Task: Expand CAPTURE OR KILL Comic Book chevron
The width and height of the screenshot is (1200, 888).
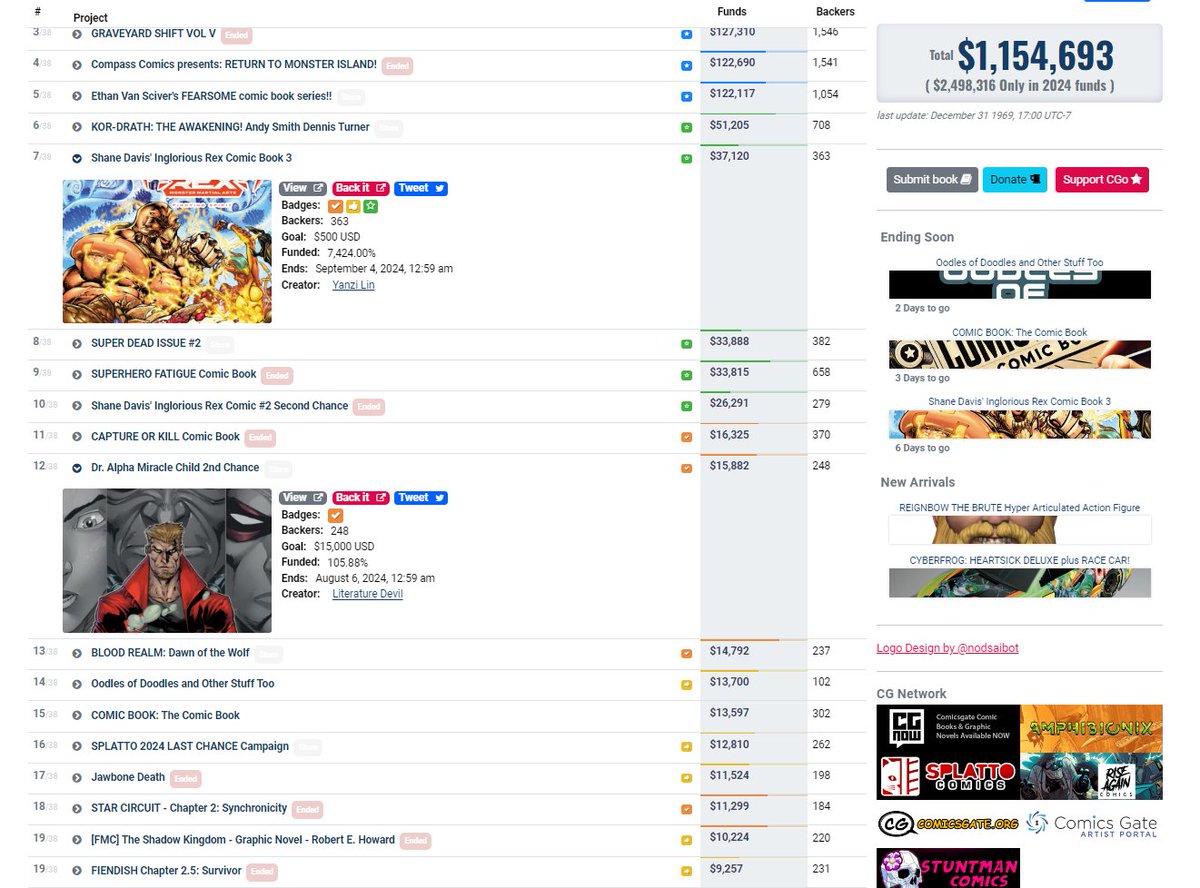Action: coord(77,437)
